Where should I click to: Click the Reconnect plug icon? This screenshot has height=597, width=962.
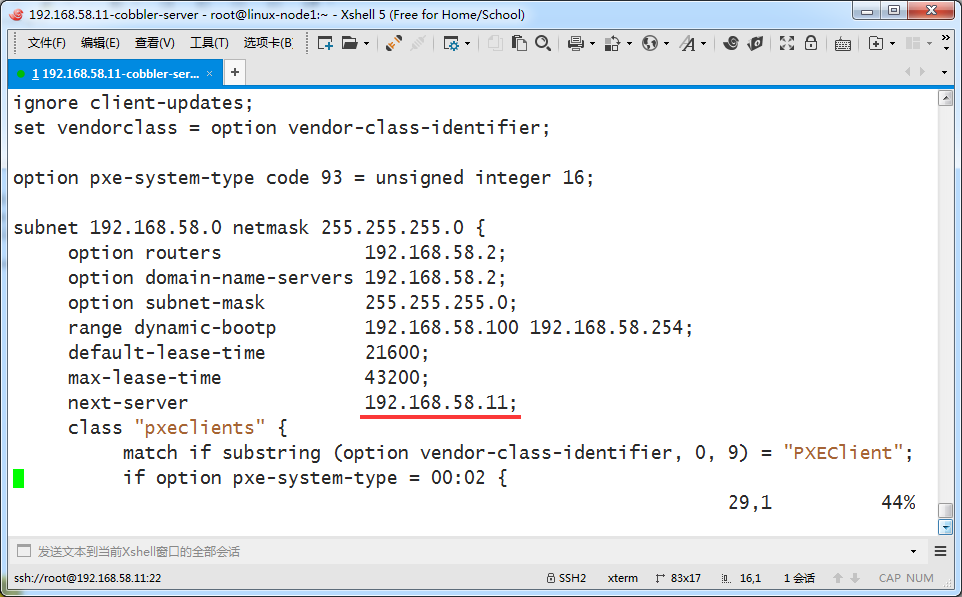tap(393, 43)
